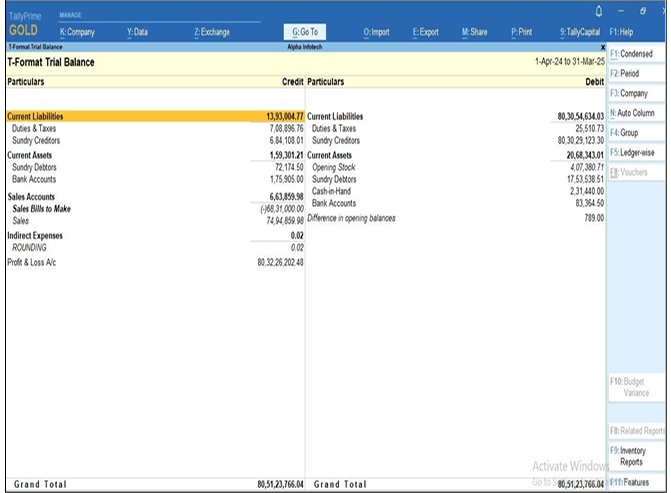
Task: Select Sundry Debtors on the credit side
Action: click(x=155, y=167)
